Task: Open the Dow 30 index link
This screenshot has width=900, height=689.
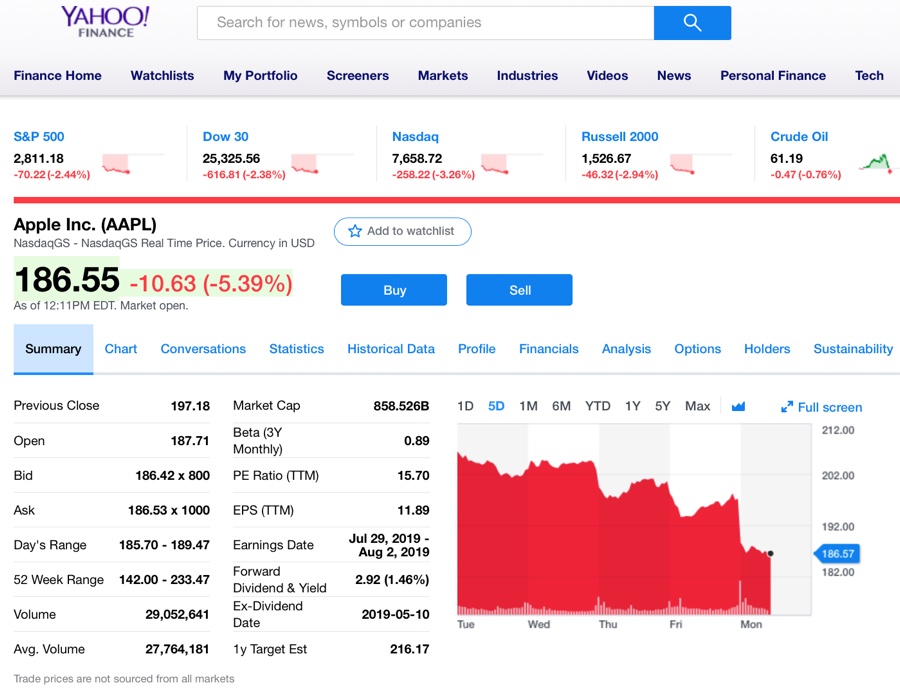Action: (x=226, y=137)
